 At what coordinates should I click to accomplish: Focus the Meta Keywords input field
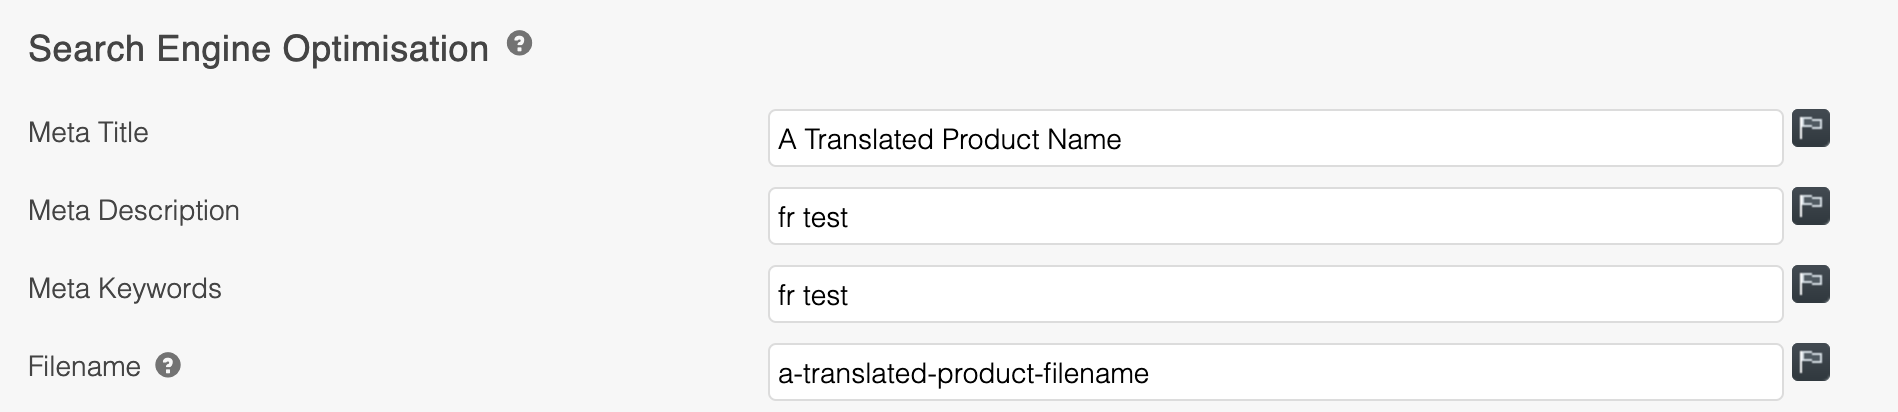tap(1274, 295)
